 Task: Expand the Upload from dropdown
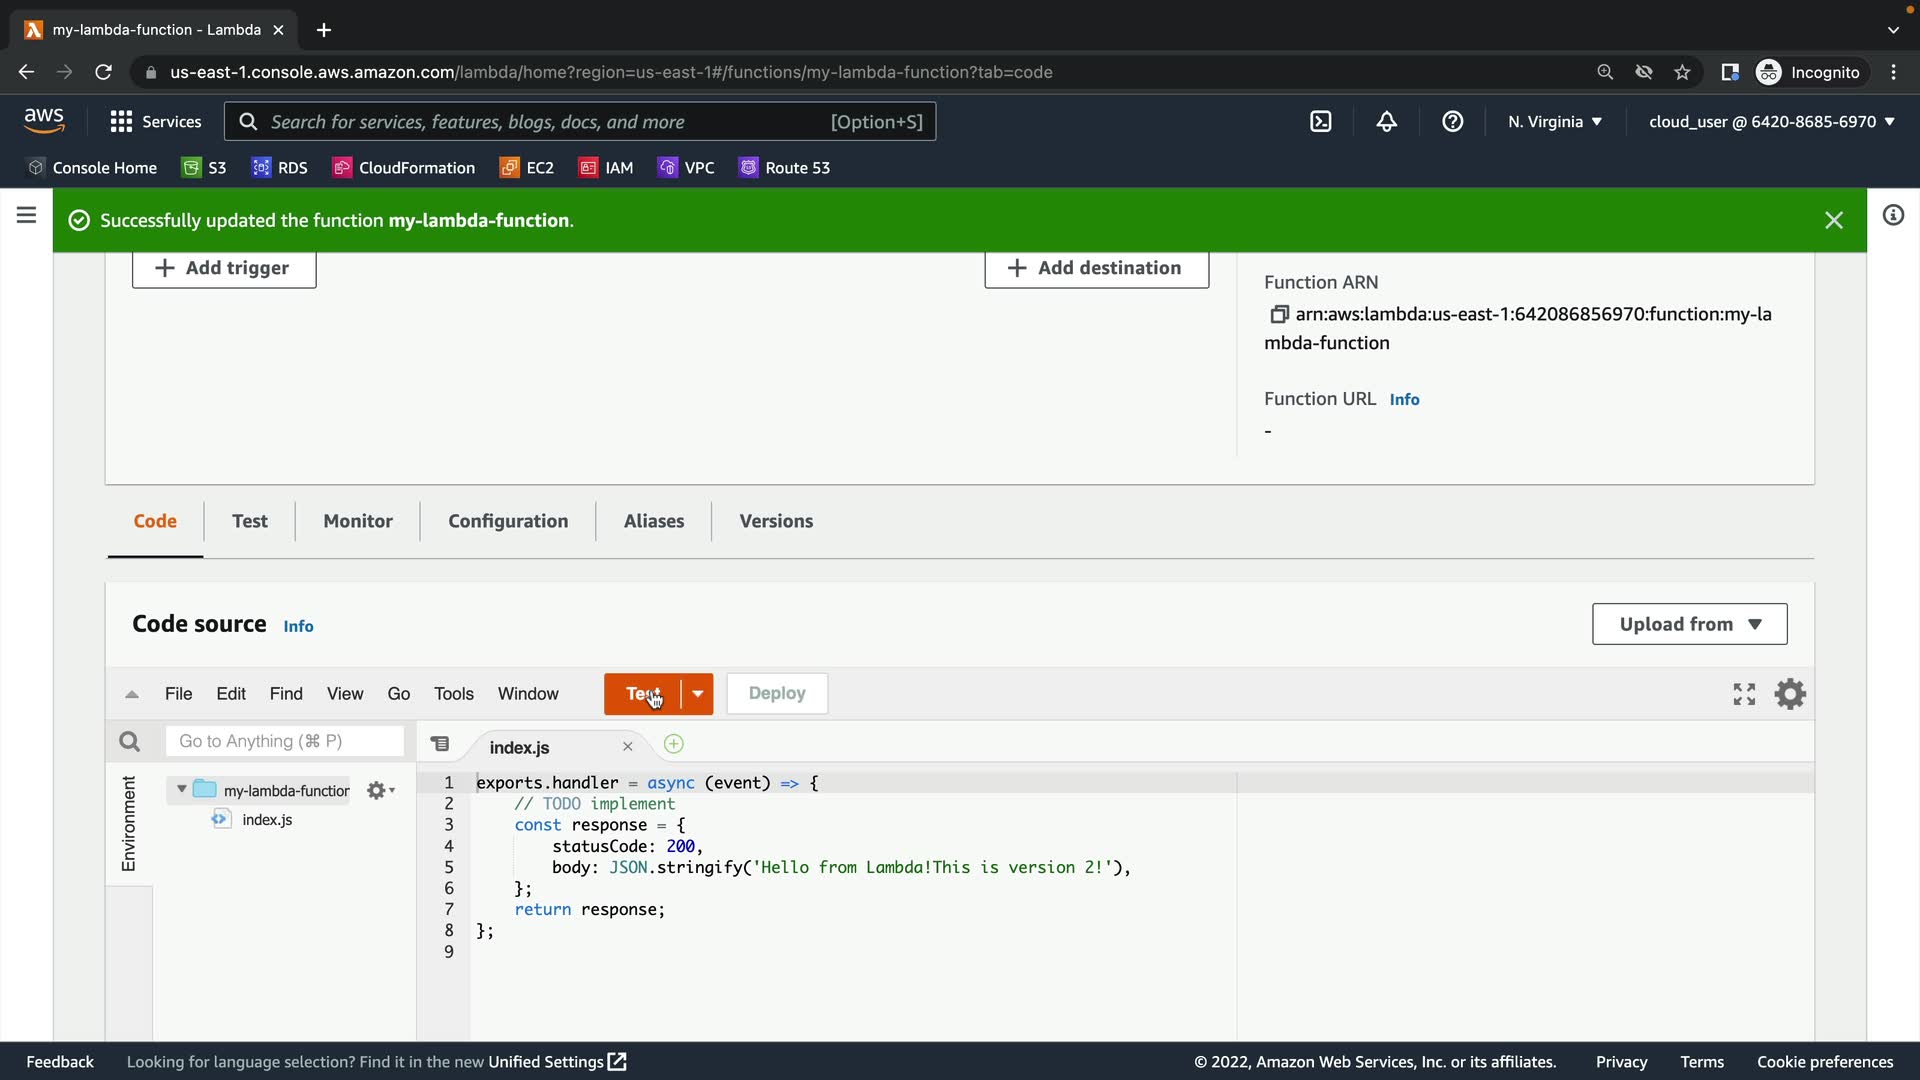click(x=1689, y=624)
